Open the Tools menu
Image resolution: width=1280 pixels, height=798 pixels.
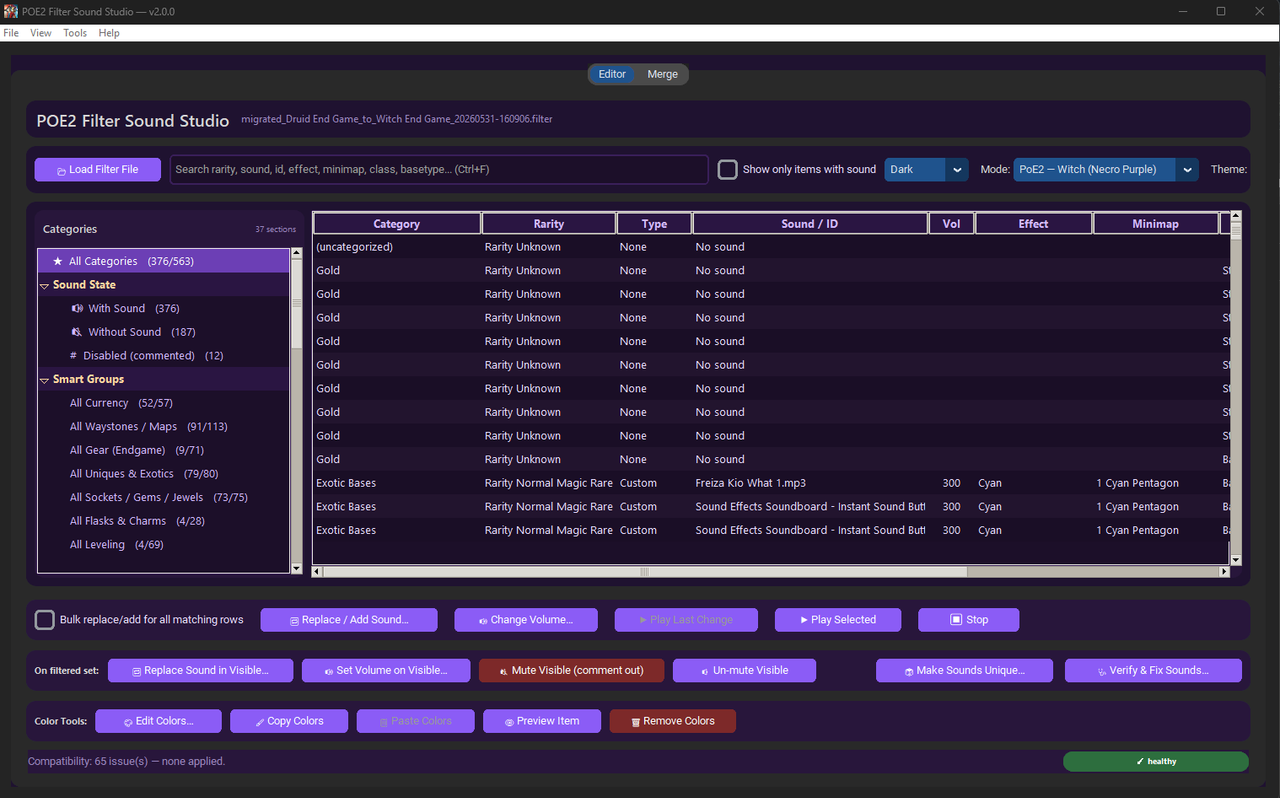75,33
